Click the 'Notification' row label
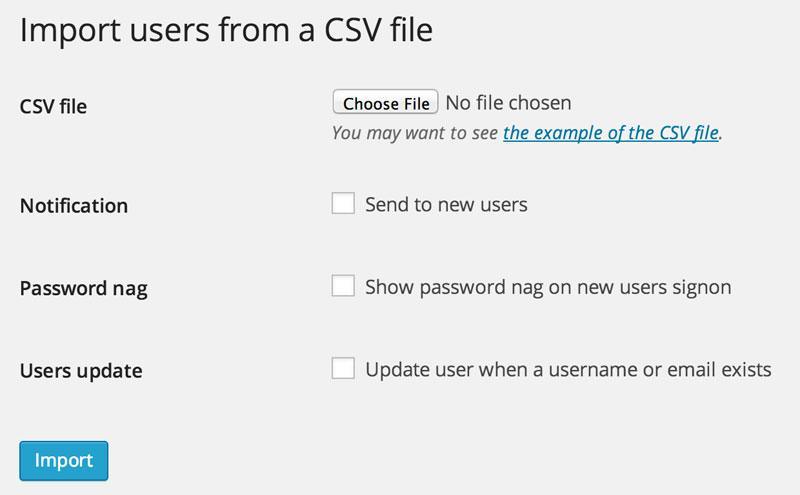This screenshot has width=800, height=495. (x=74, y=206)
